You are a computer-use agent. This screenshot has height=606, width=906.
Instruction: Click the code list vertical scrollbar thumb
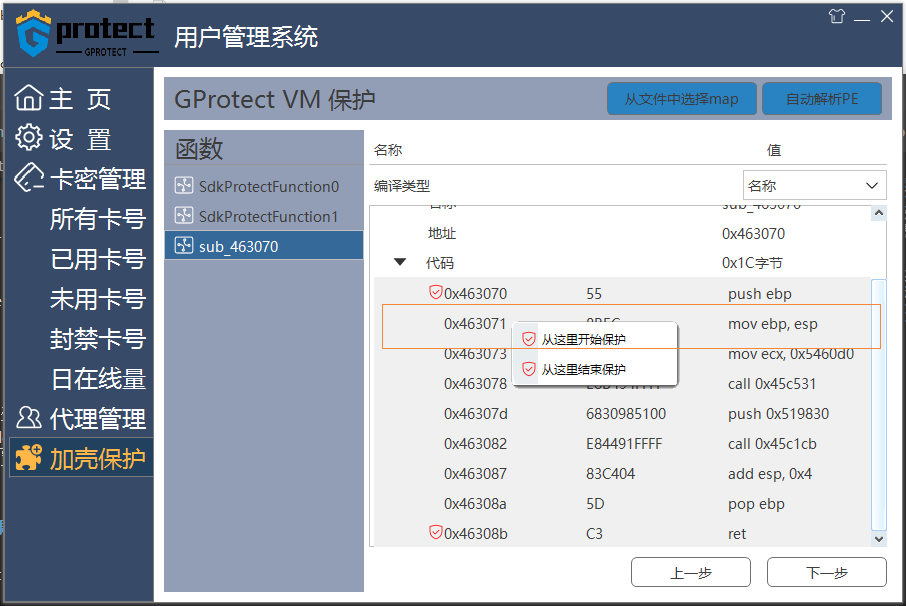[x=879, y=404]
